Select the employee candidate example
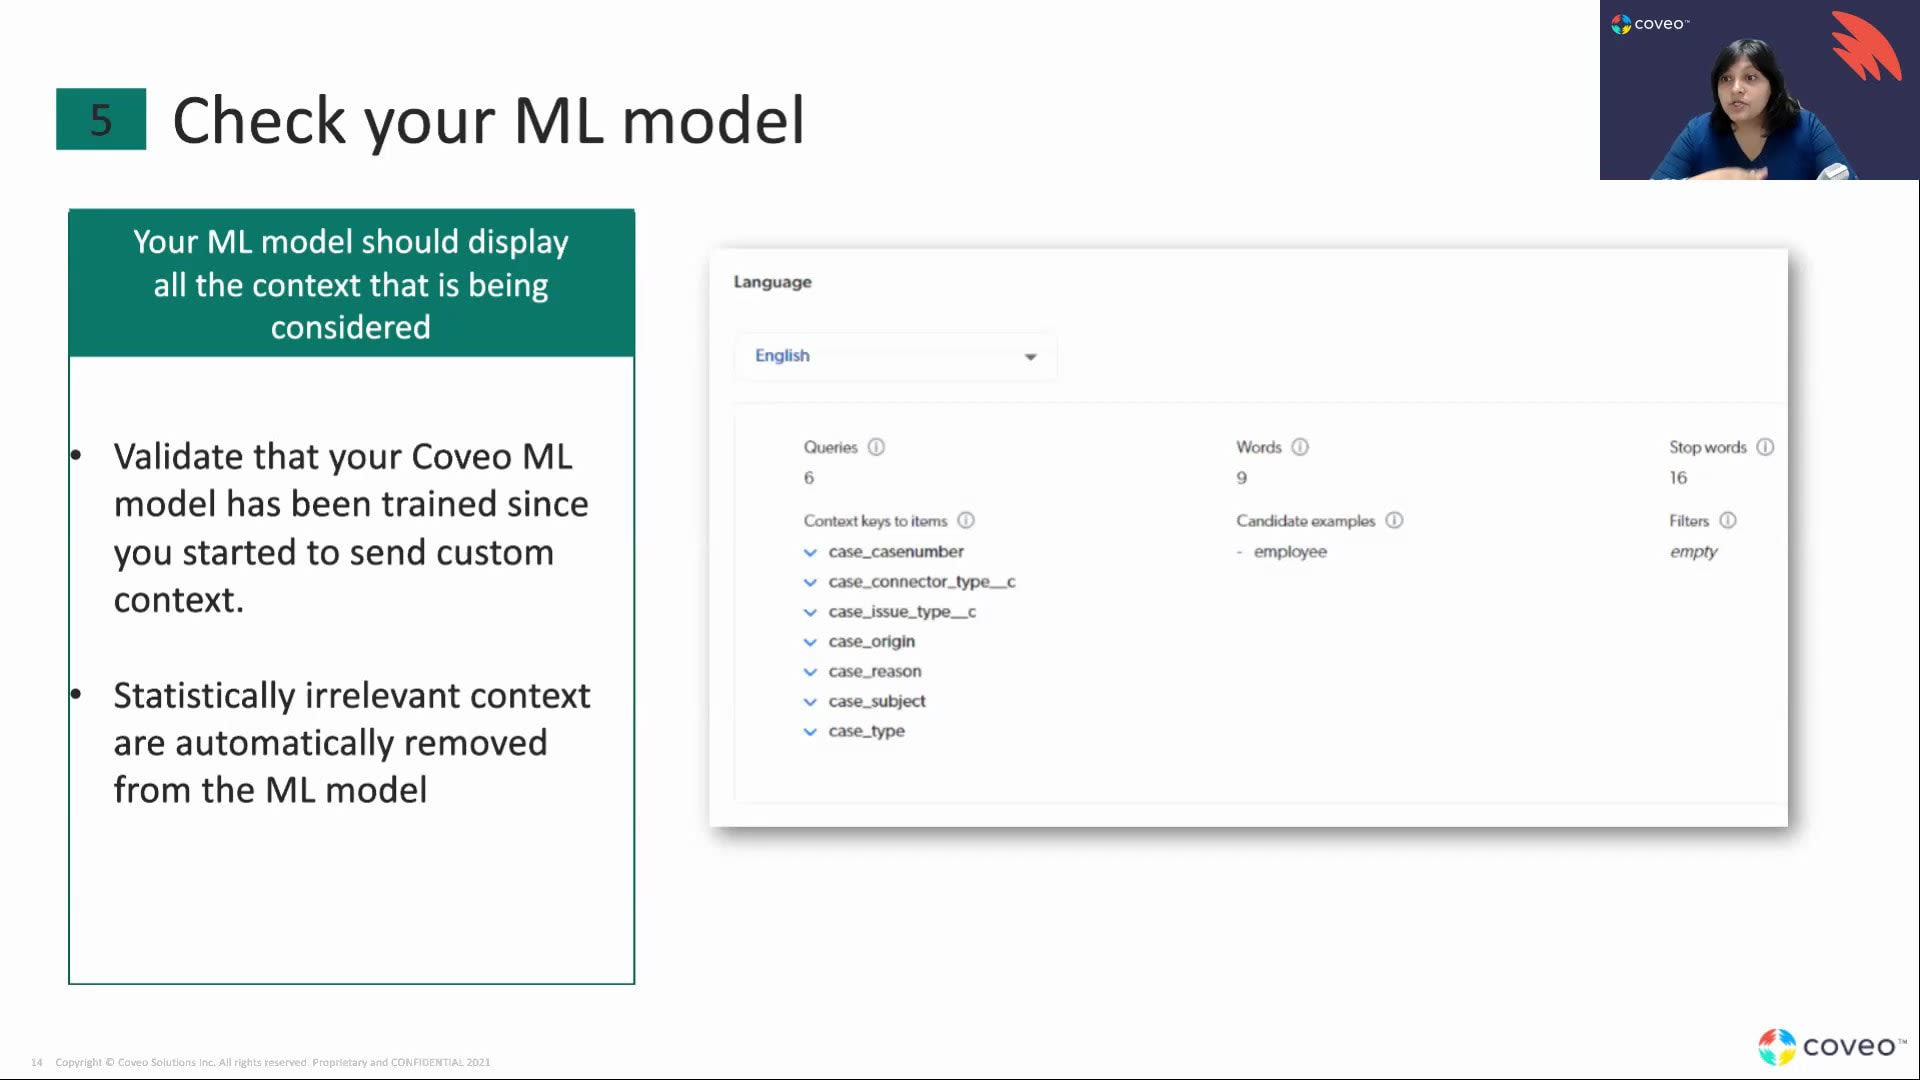The image size is (1920, 1080). (x=1290, y=552)
